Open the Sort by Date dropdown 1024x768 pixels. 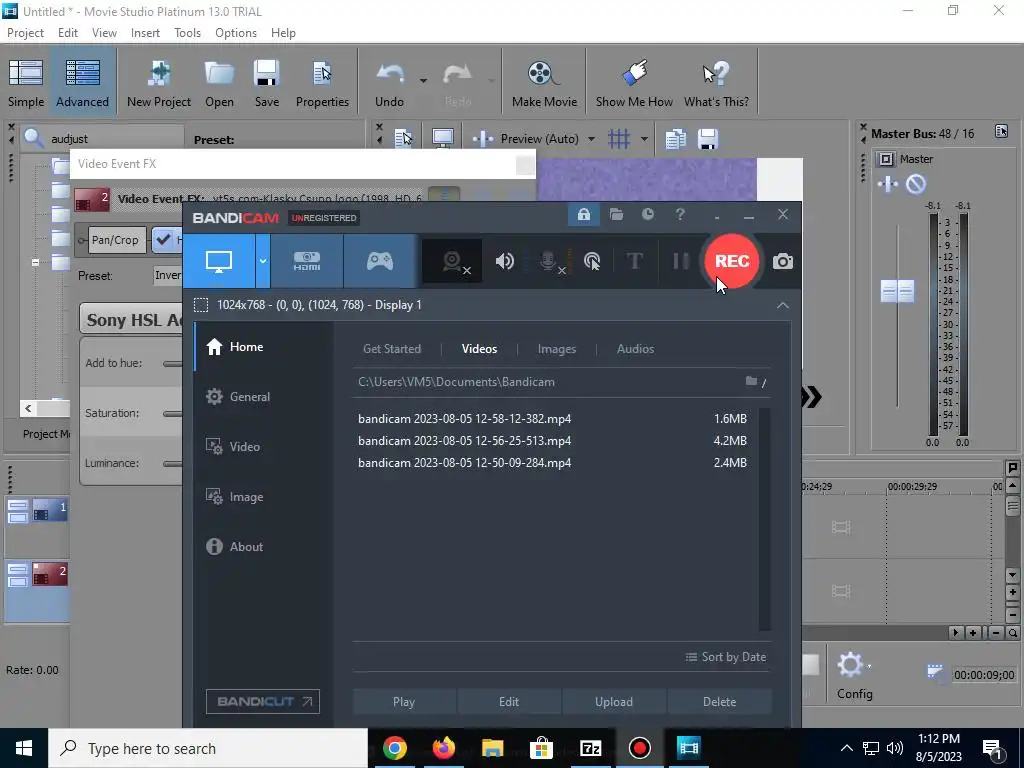point(726,657)
